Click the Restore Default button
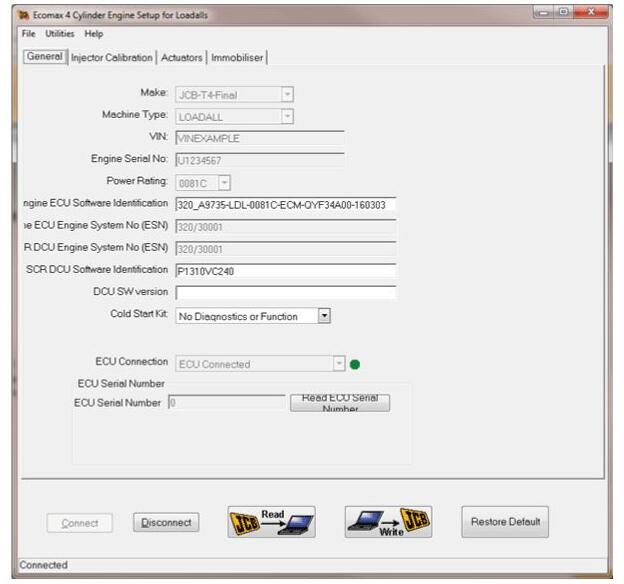 pyautogui.click(x=505, y=521)
